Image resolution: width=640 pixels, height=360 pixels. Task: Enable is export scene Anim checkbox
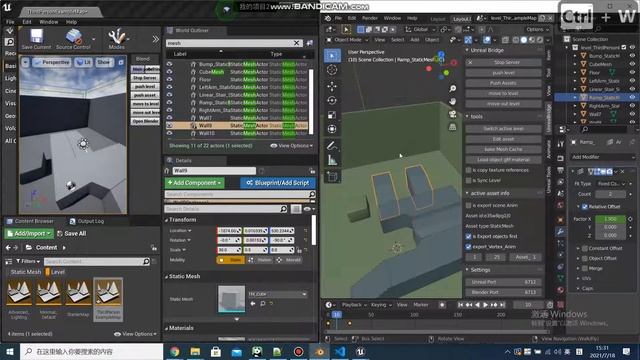469,205
